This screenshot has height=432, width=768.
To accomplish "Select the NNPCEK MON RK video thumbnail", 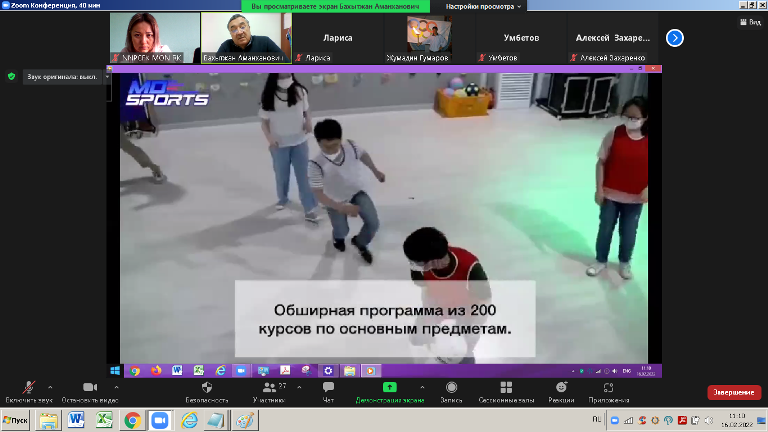I will (155, 38).
